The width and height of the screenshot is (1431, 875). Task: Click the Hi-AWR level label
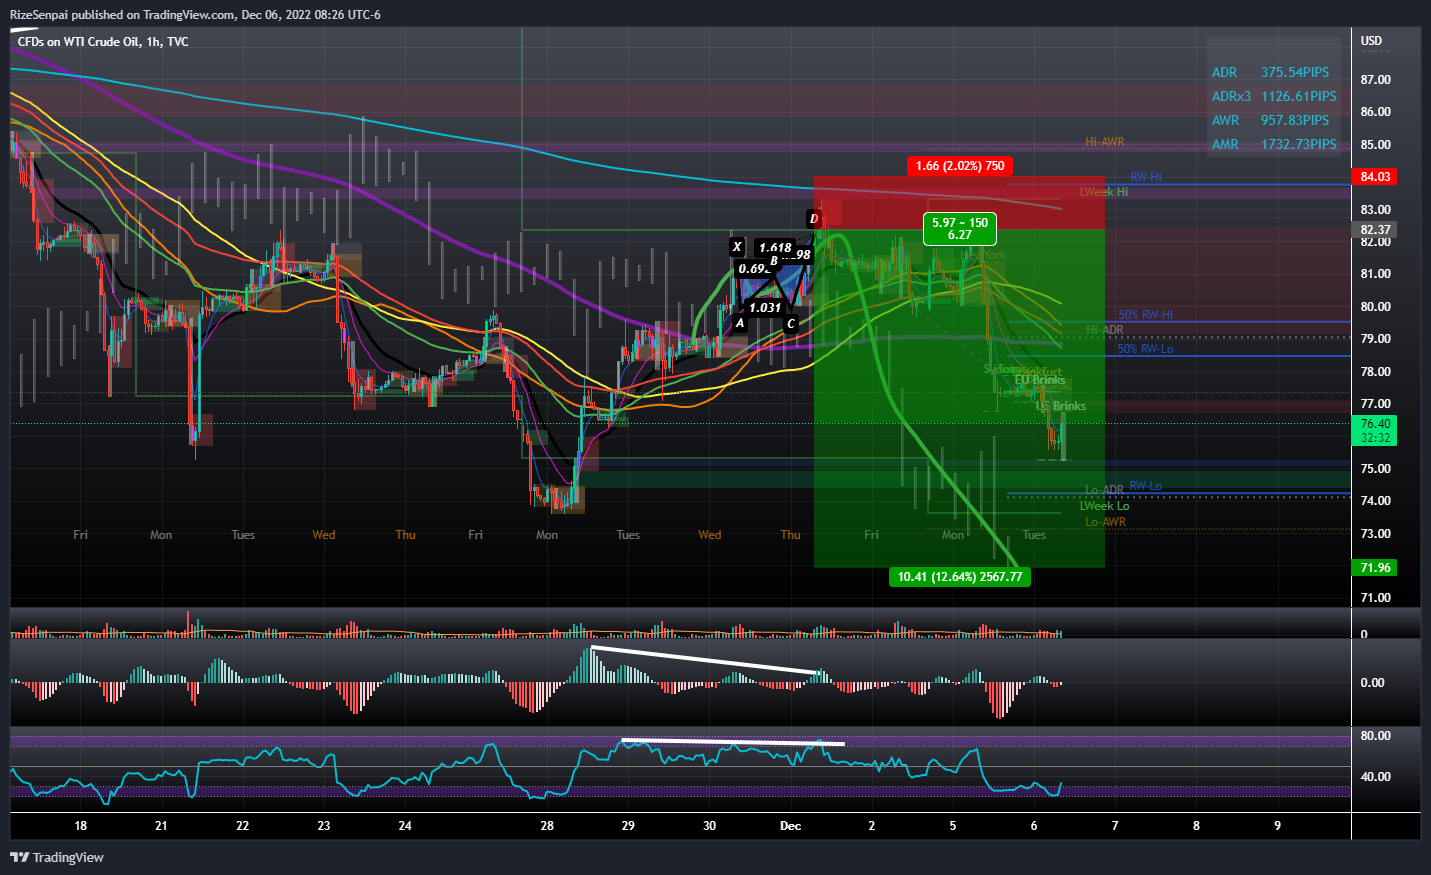pyautogui.click(x=1105, y=142)
